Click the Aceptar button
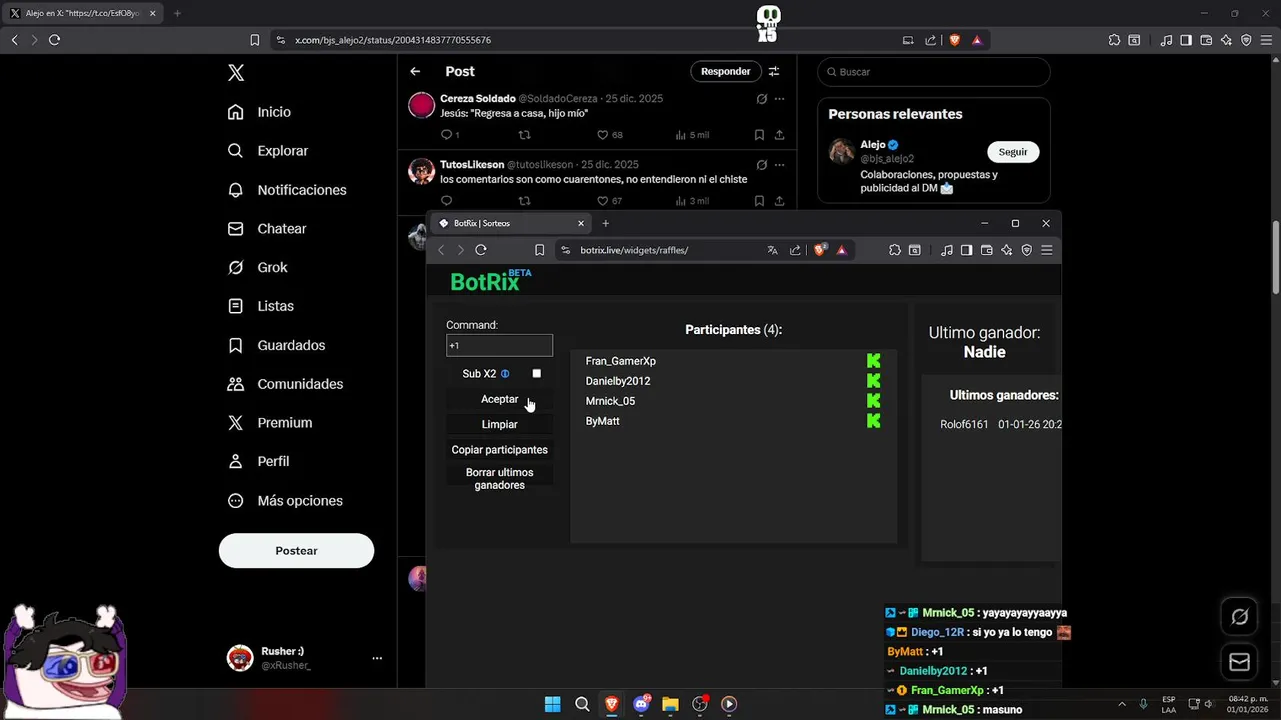 click(499, 399)
